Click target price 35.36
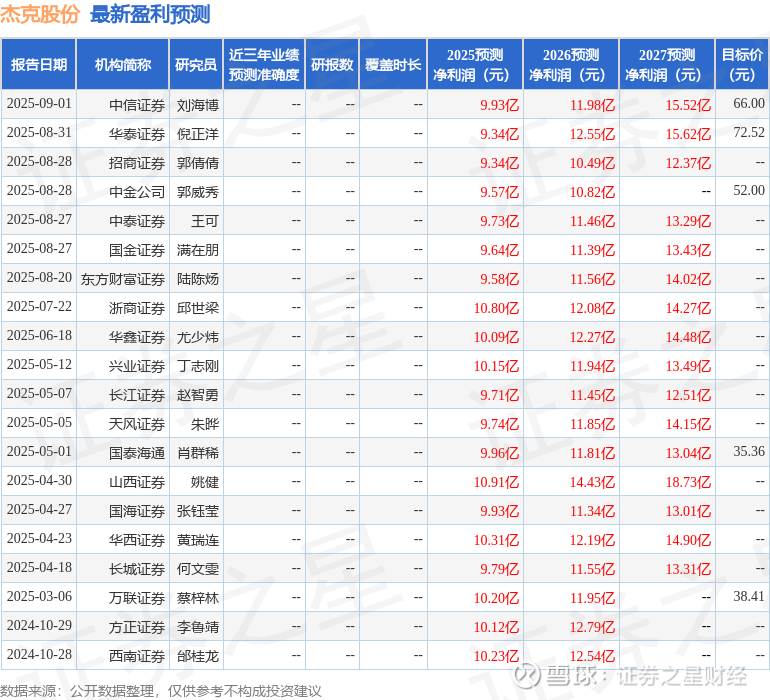 pyautogui.click(x=748, y=451)
